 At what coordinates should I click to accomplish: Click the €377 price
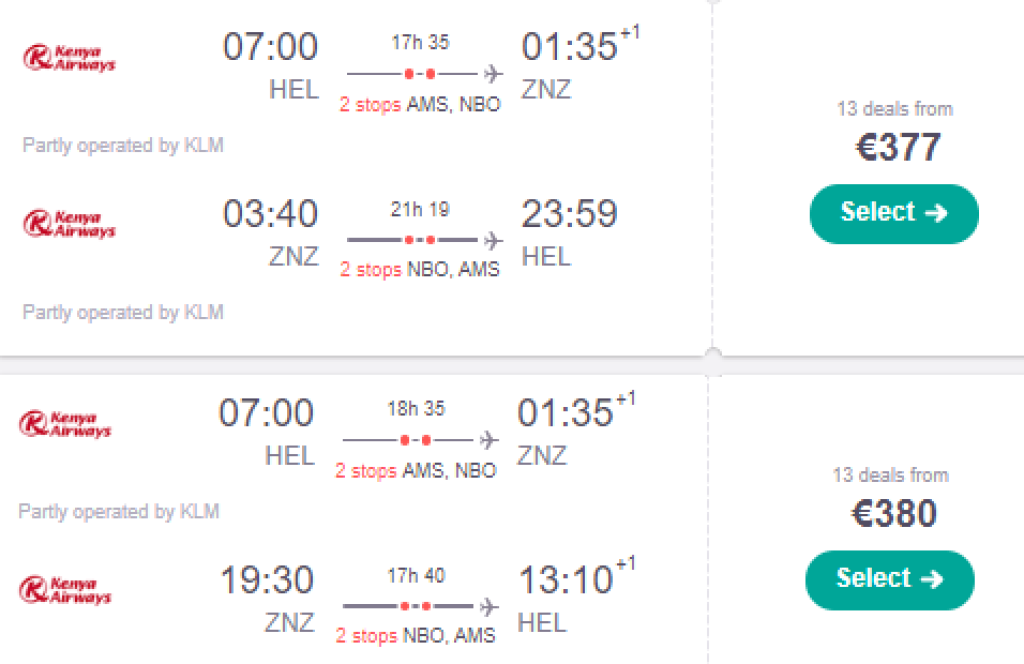(x=898, y=148)
